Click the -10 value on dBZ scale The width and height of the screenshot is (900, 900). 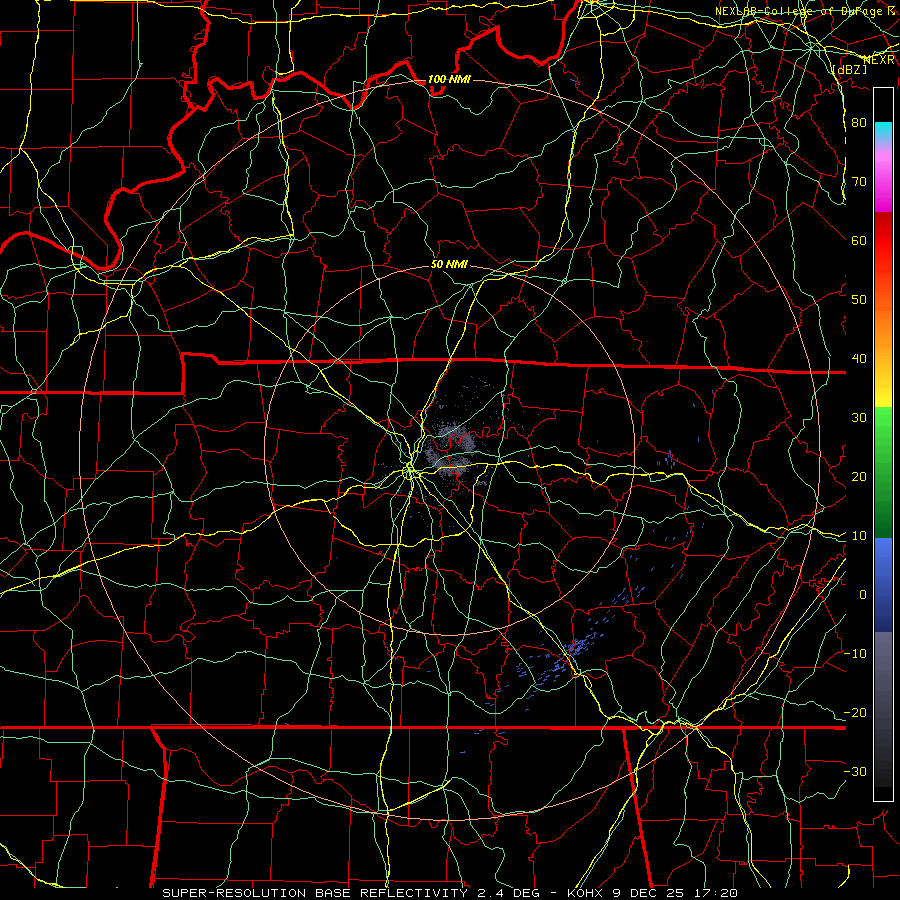pos(855,654)
